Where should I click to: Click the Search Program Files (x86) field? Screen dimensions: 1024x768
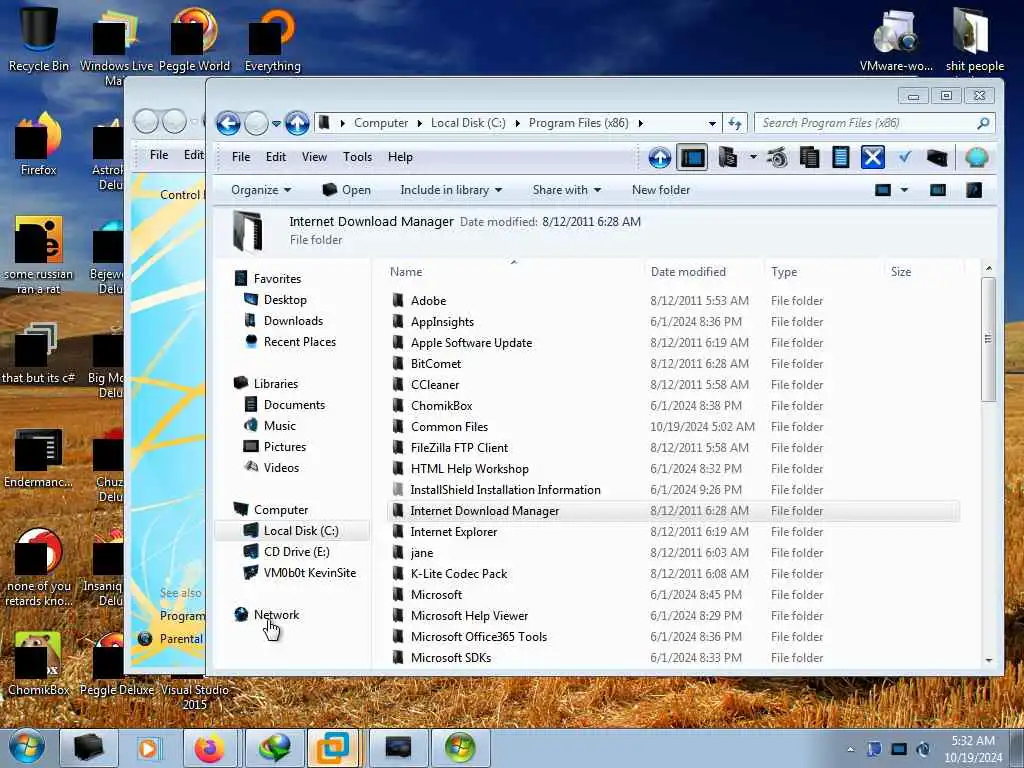pyautogui.click(x=875, y=123)
